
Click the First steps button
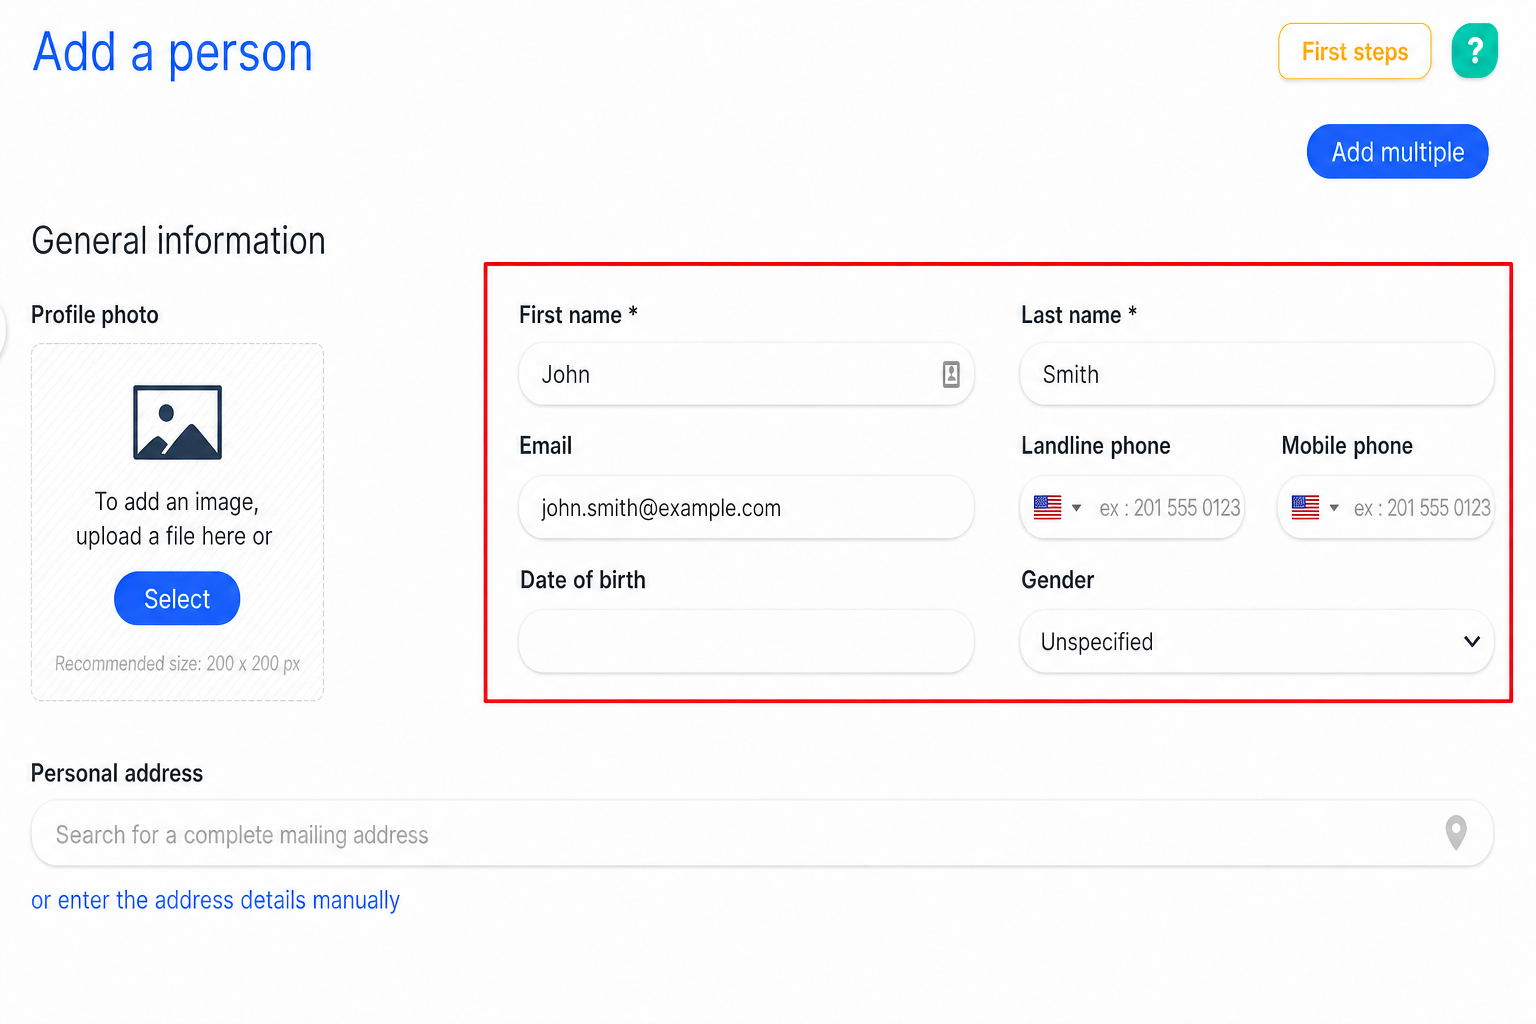1354,51
